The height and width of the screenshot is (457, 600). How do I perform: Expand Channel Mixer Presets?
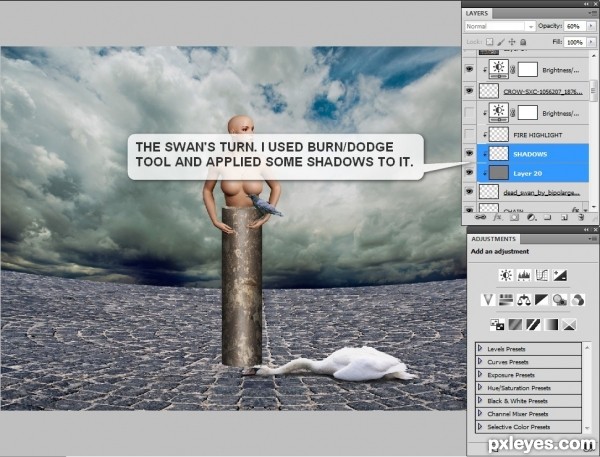(x=480, y=413)
